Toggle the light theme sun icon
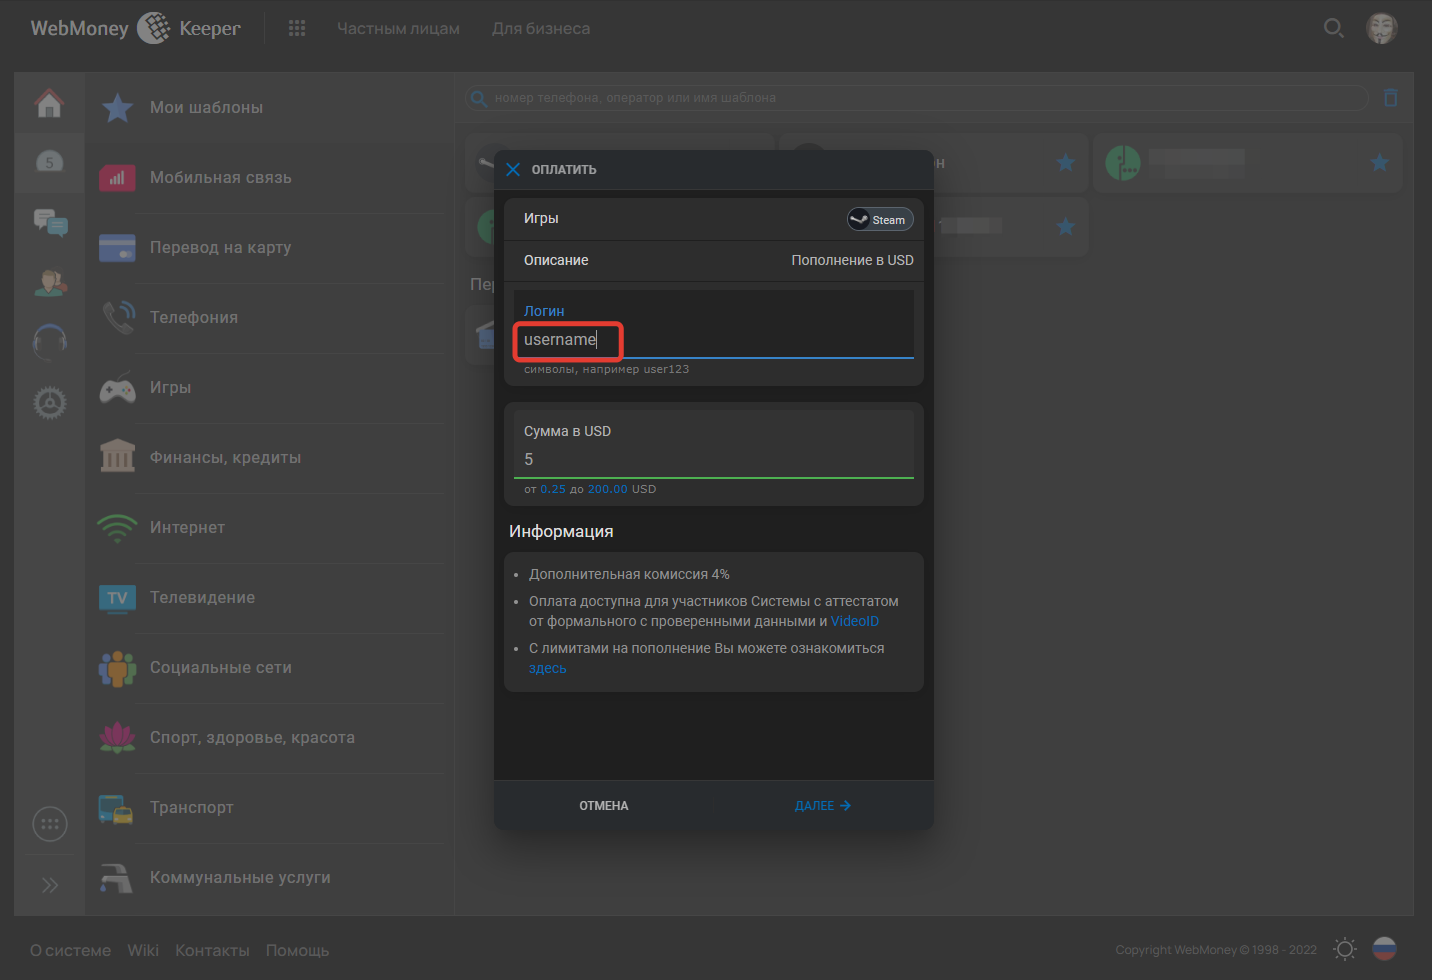The image size is (1432, 980). [x=1345, y=949]
